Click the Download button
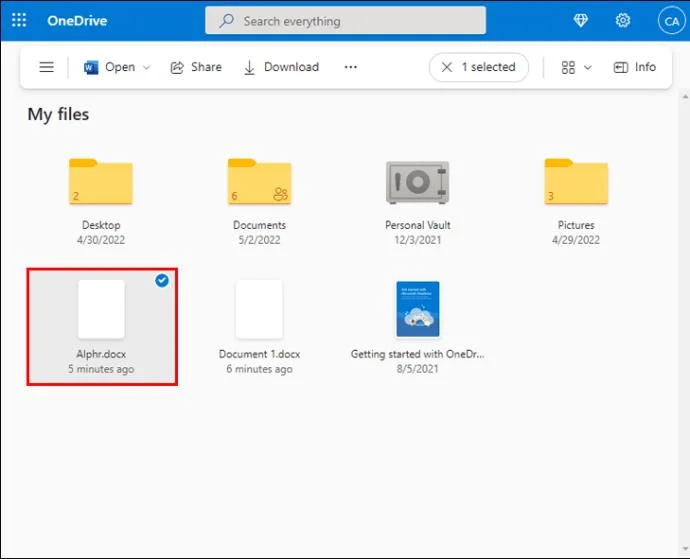 pyautogui.click(x=281, y=67)
